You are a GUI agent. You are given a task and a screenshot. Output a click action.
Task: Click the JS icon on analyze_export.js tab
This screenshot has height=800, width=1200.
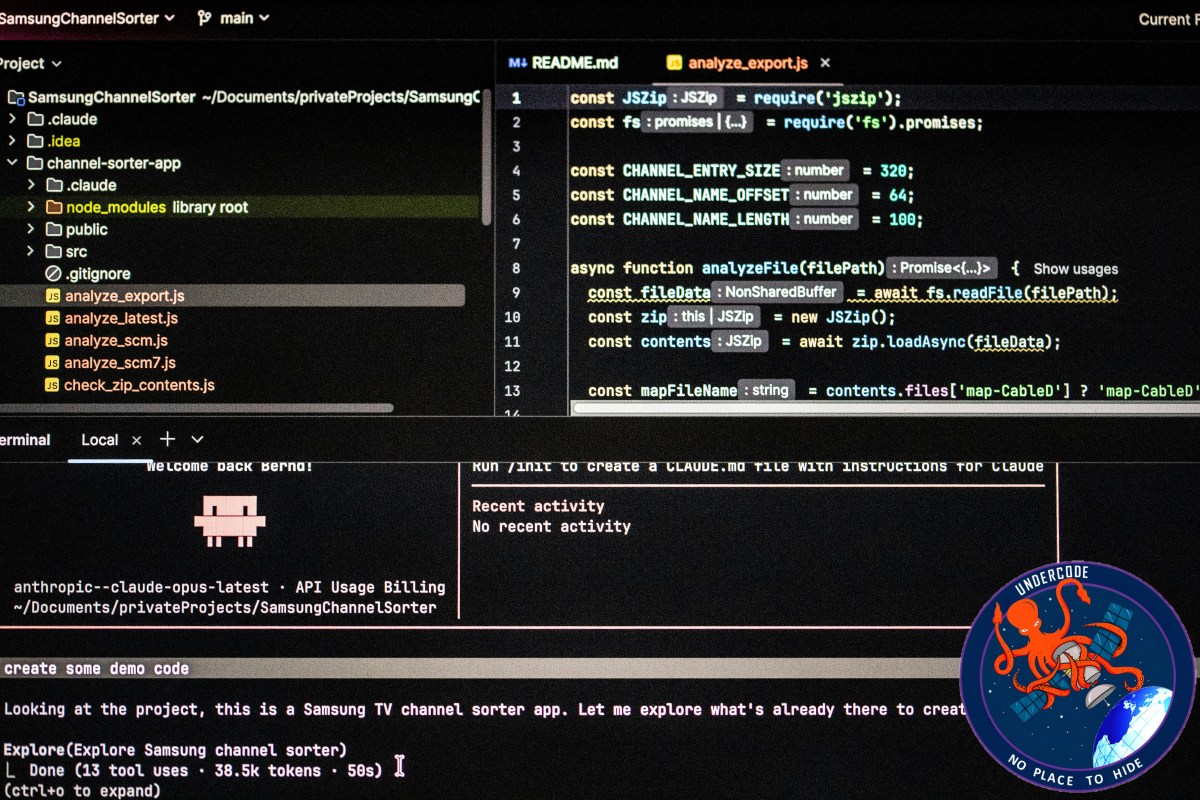(674, 62)
